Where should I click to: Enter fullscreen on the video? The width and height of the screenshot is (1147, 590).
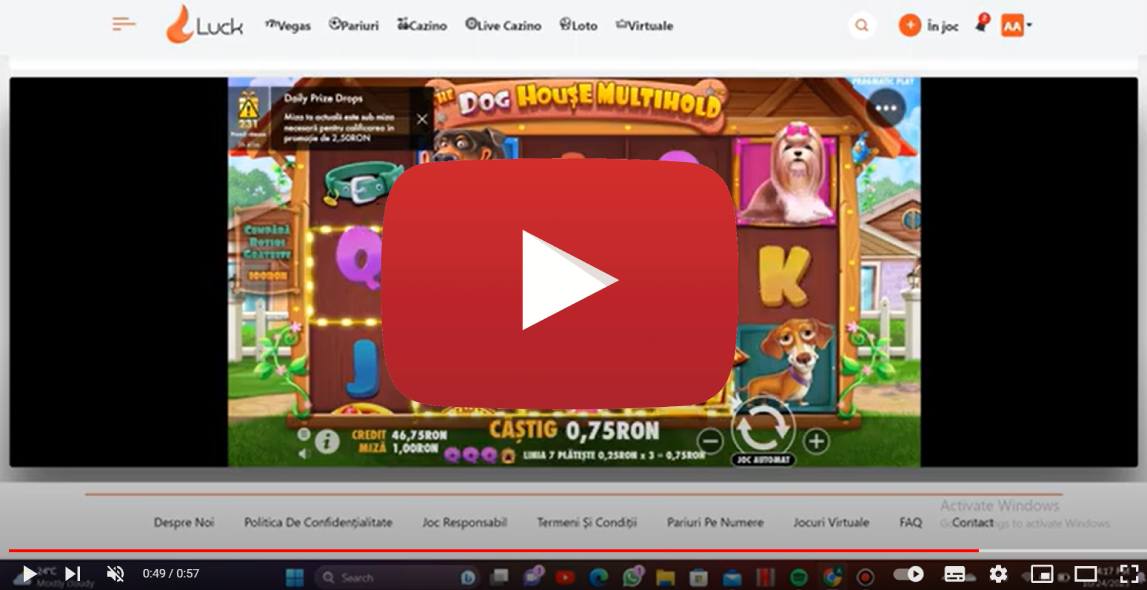[x=1129, y=574]
